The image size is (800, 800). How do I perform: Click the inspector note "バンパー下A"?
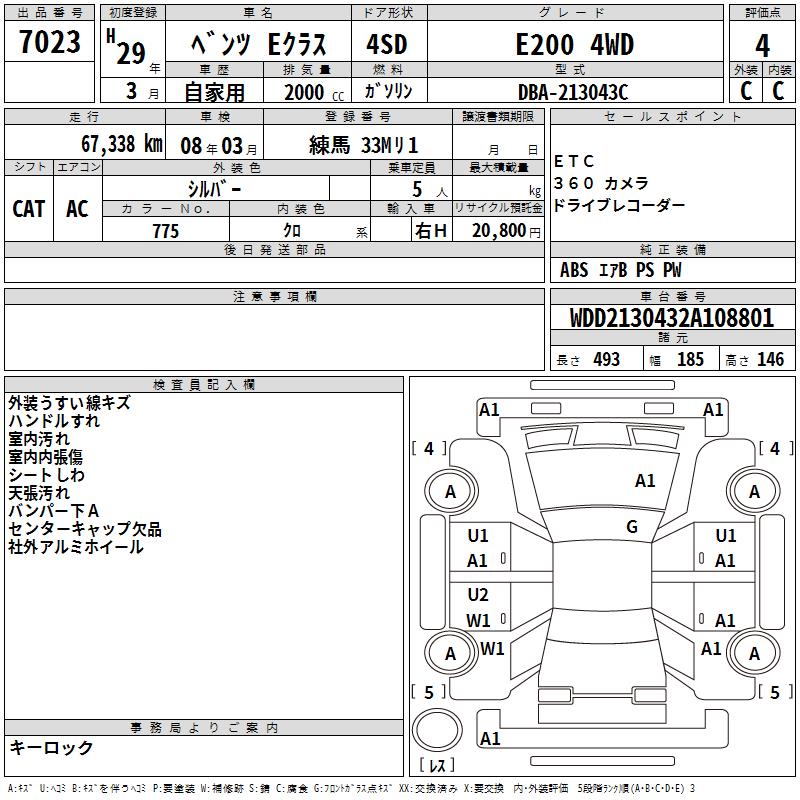54,511
